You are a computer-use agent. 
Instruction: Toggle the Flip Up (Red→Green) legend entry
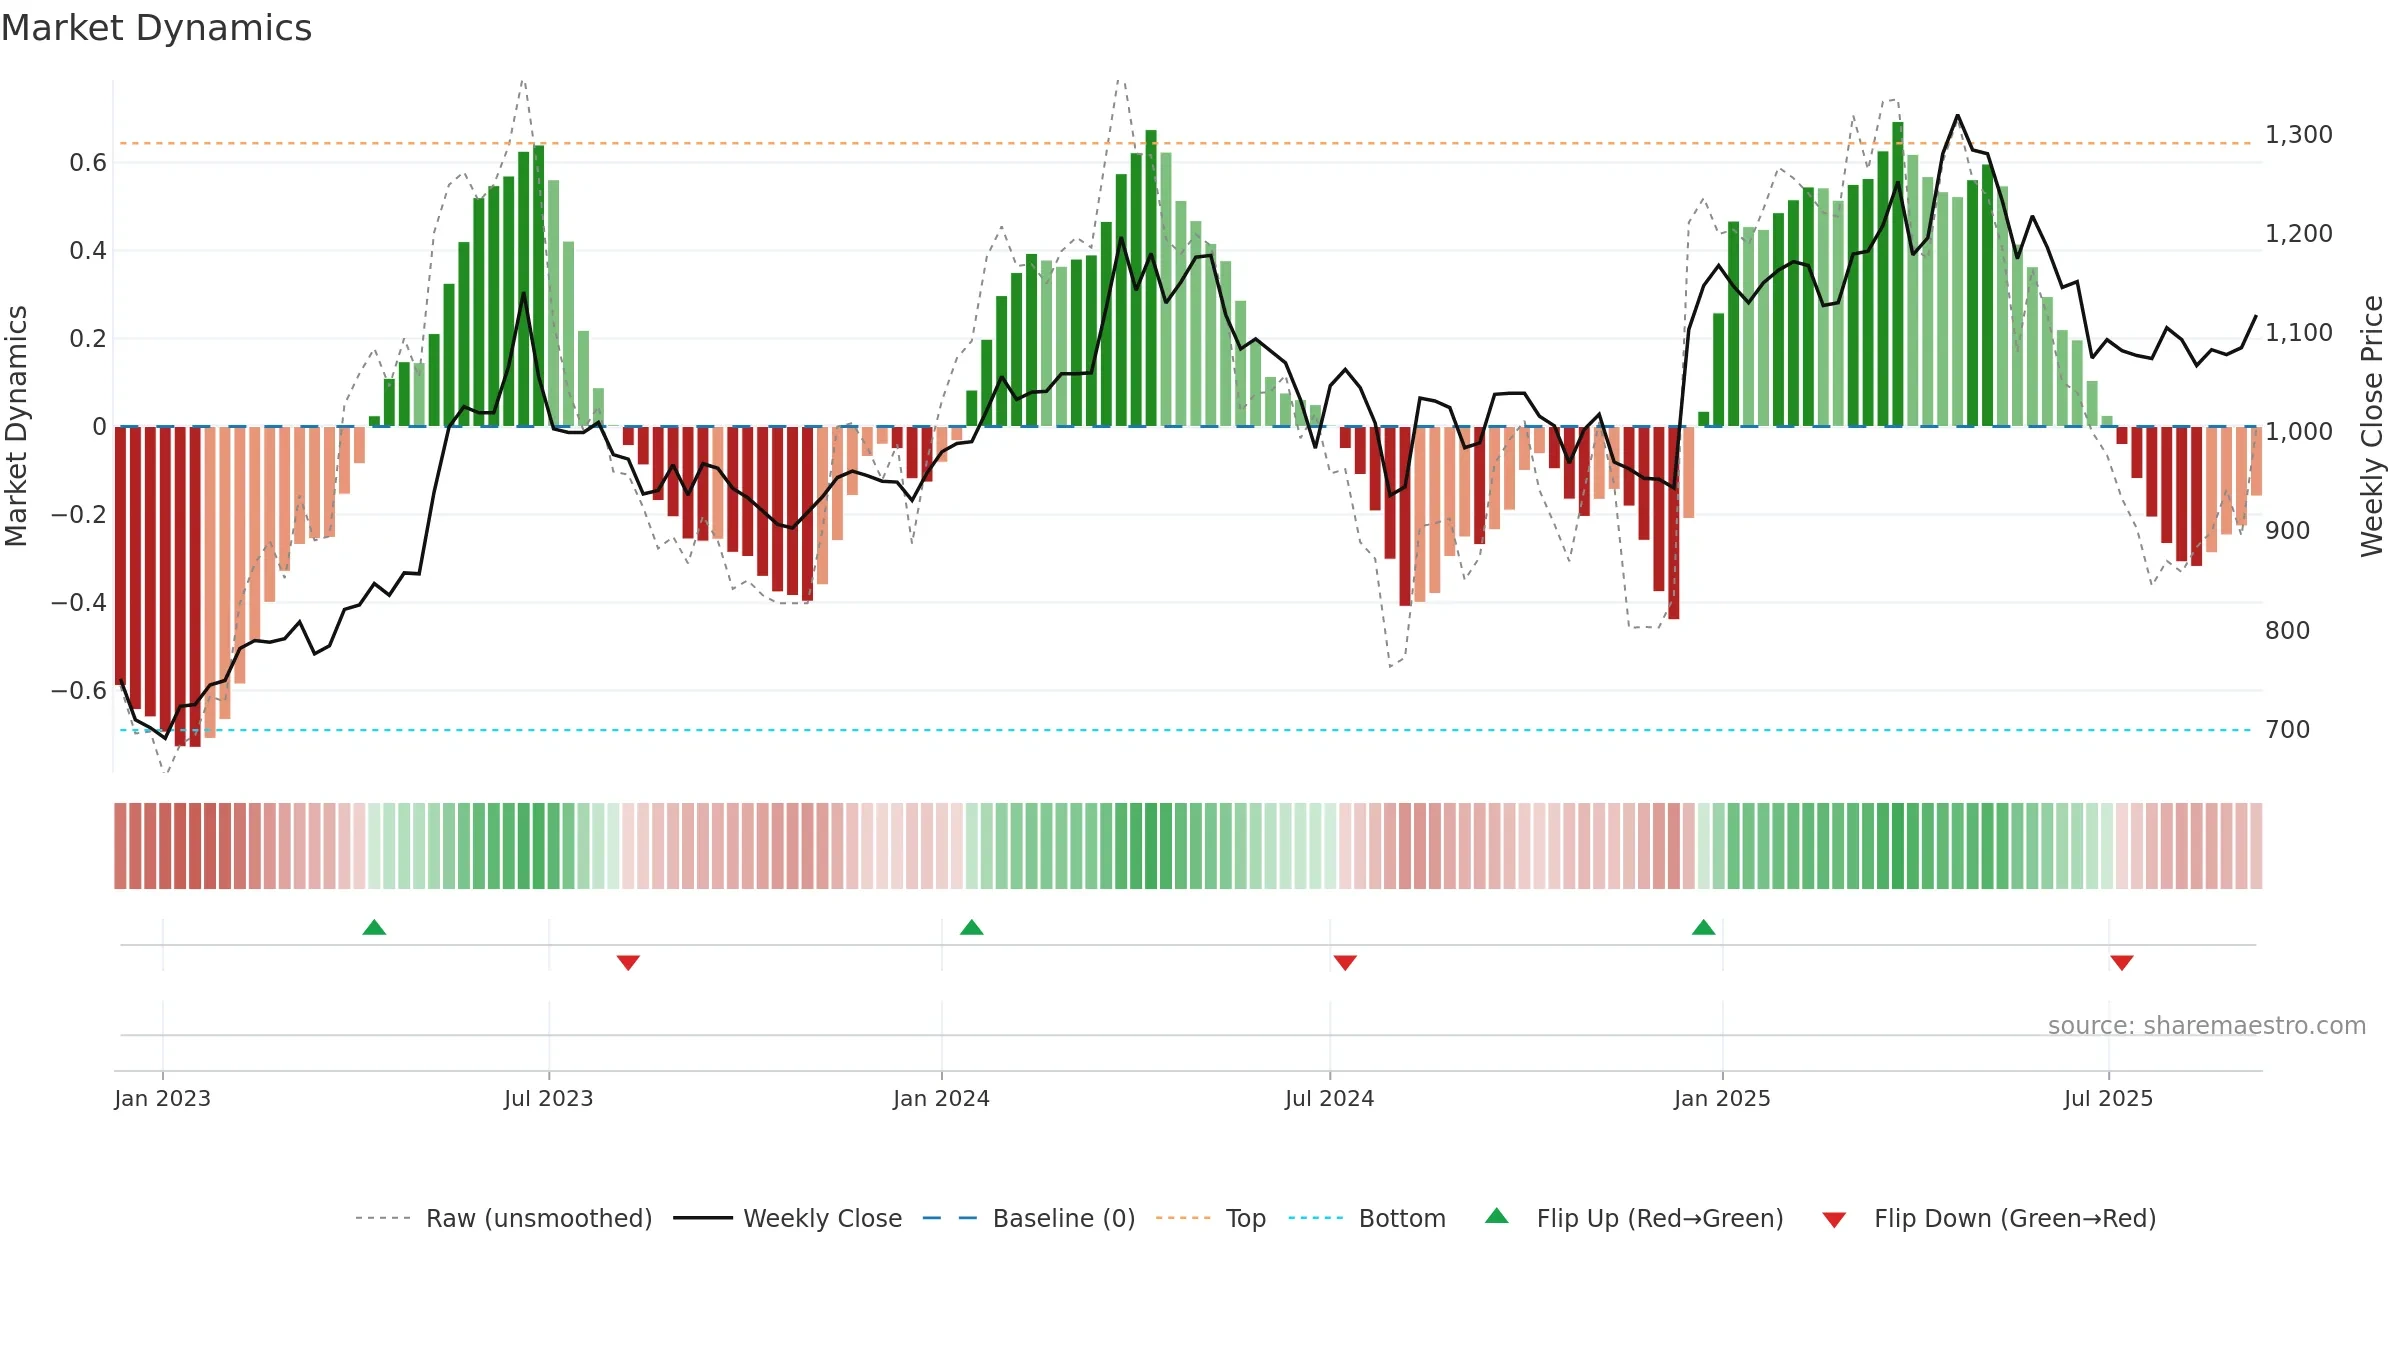click(1634, 1218)
